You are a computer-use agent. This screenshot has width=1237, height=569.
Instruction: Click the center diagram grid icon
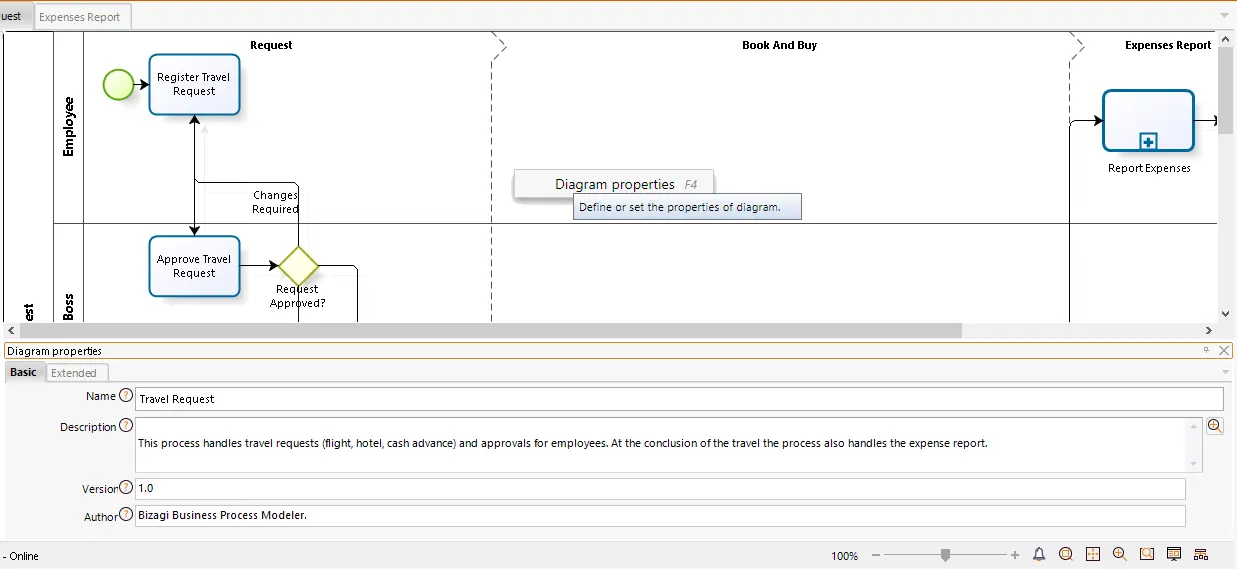click(1093, 555)
